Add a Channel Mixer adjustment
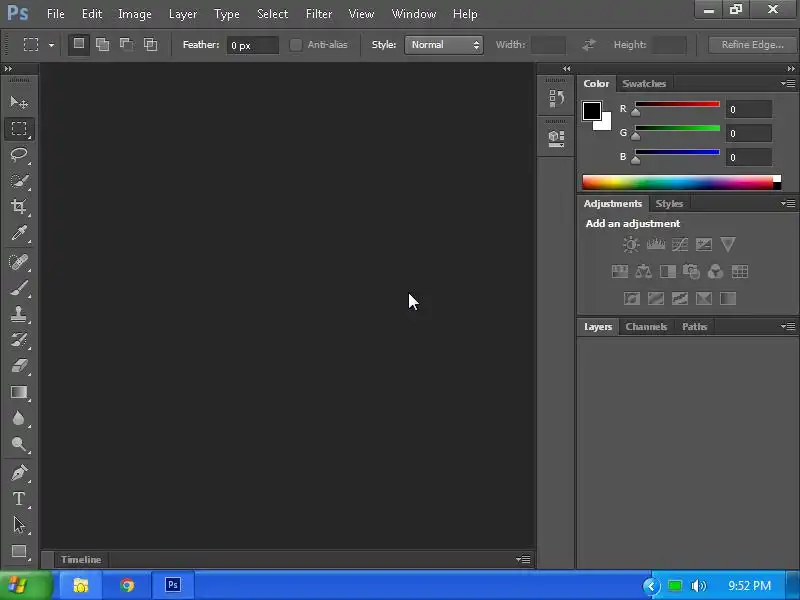This screenshot has width=800, height=600. pos(715,271)
